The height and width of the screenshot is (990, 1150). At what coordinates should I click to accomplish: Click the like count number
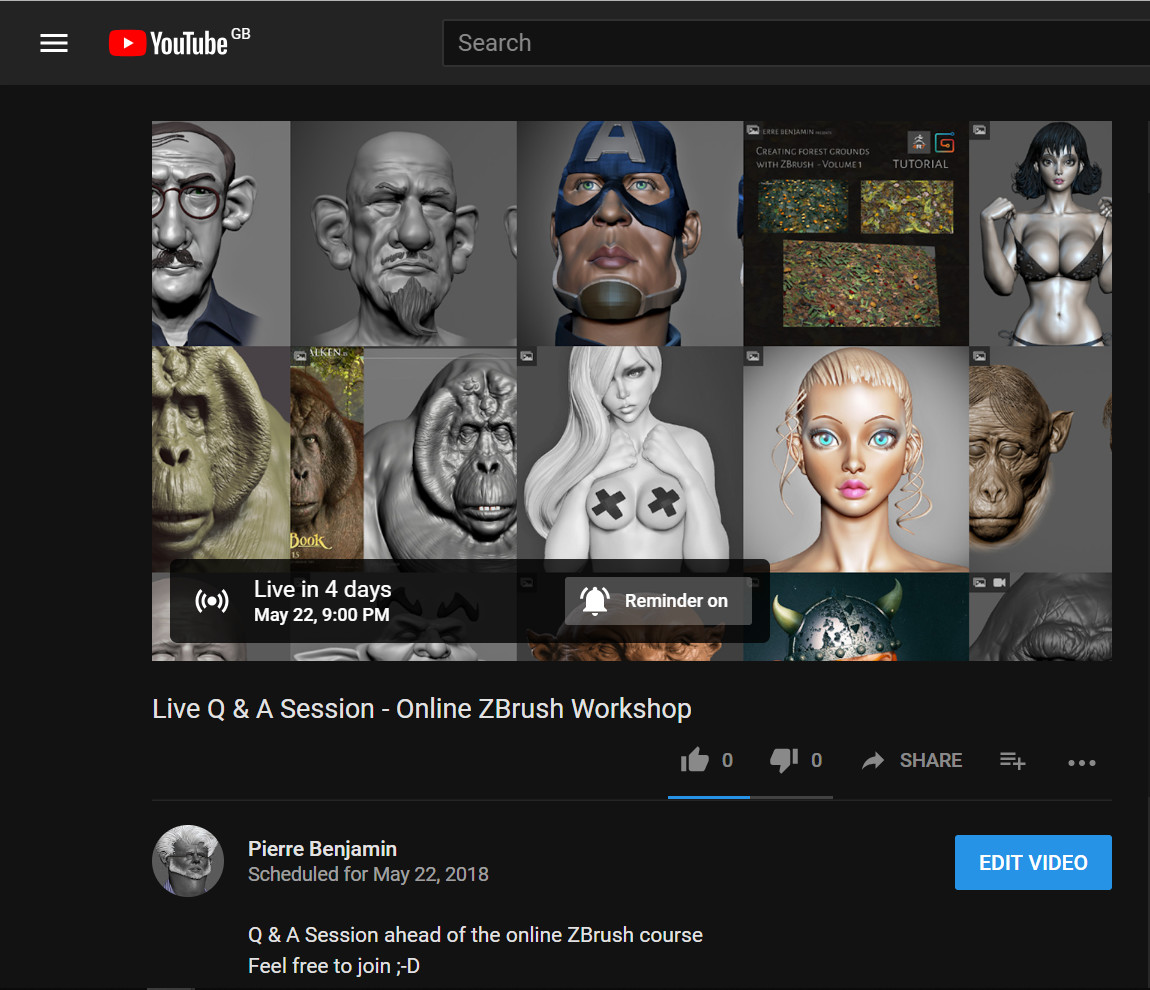pos(727,760)
